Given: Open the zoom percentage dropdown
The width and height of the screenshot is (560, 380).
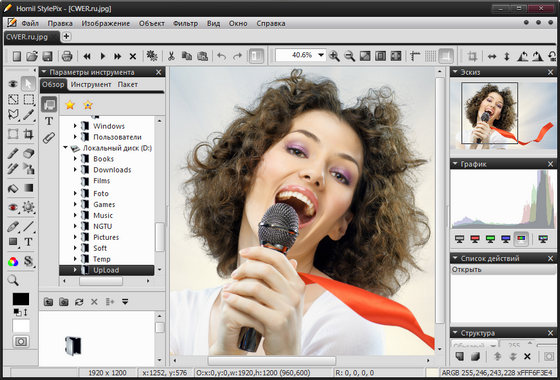Looking at the screenshot, I should (321, 55).
